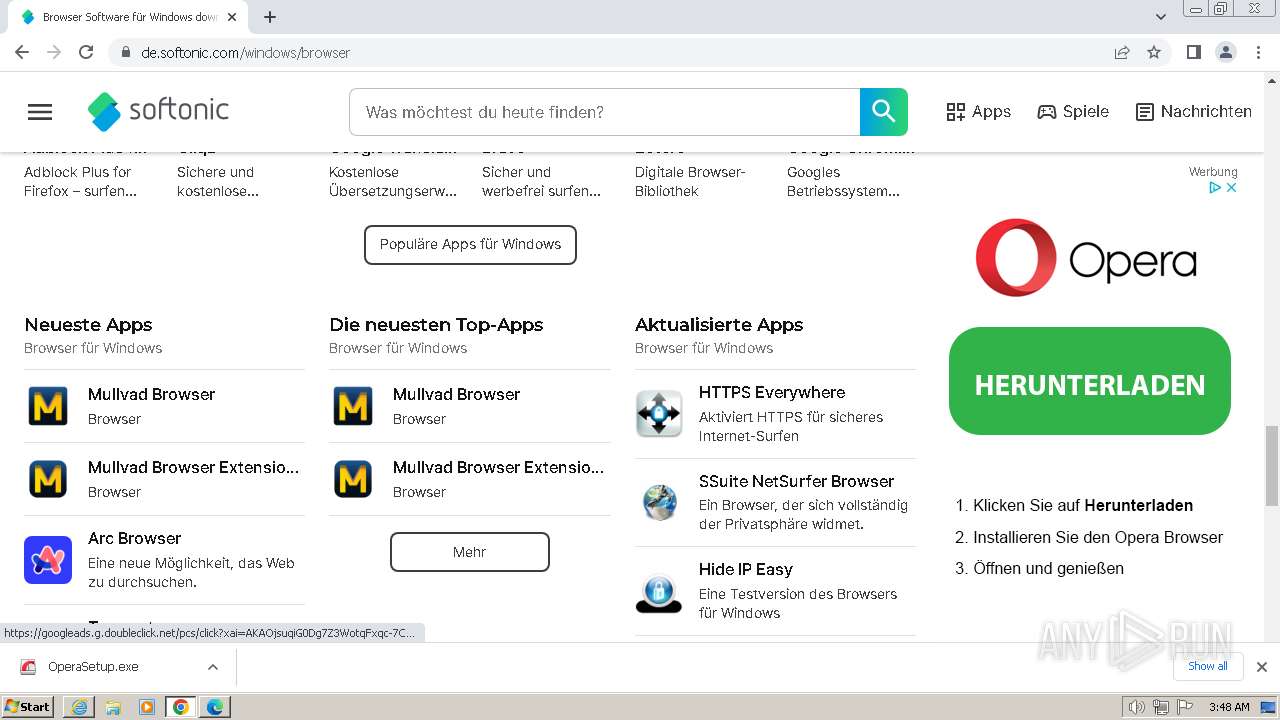Click the address bar URL
The width and height of the screenshot is (1280, 720).
[245, 53]
